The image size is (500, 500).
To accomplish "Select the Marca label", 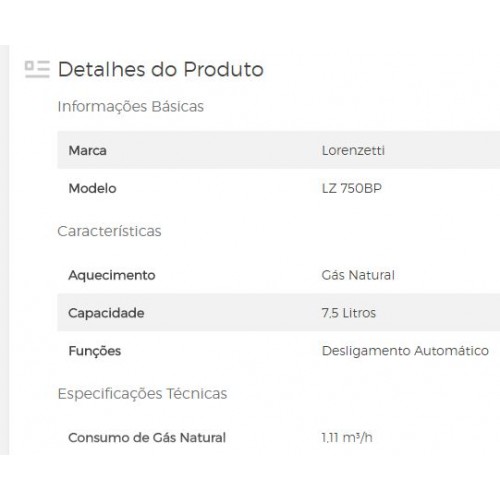I will point(88,151).
